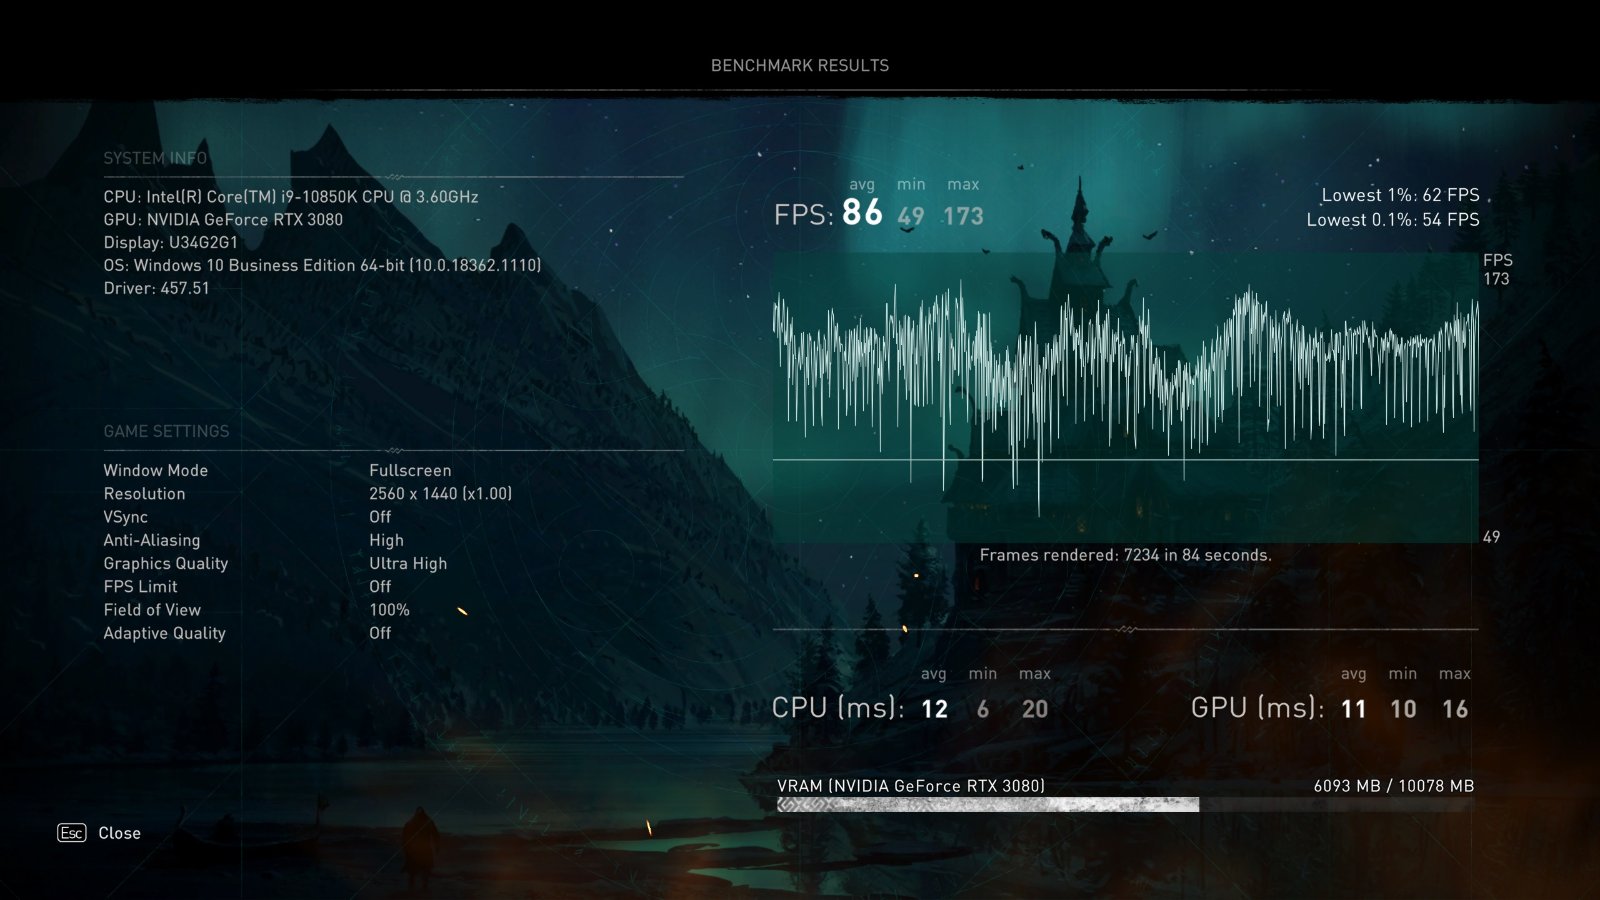This screenshot has width=1600, height=900.
Task: Click the FPS graph area
Action: pyautogui.click(x=1126, y=397)
